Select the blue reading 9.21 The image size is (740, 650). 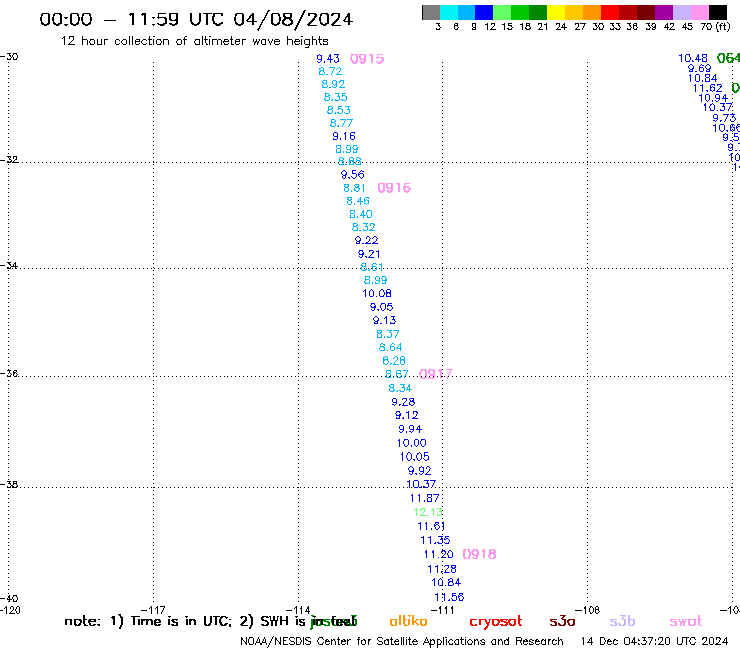coord(369,254)
